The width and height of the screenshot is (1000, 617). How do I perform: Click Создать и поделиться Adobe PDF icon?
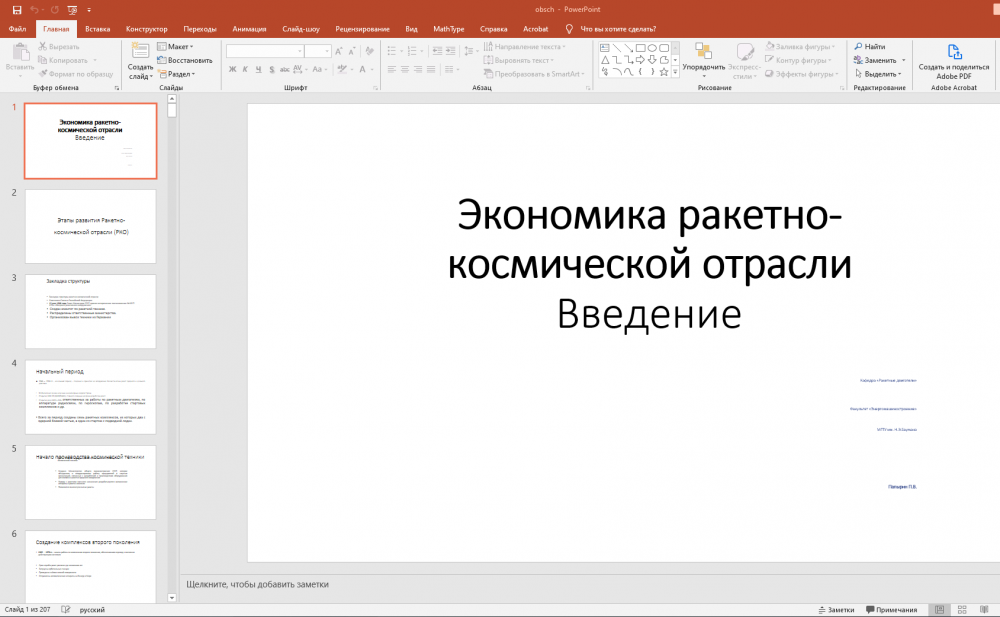tap(954, 52)
